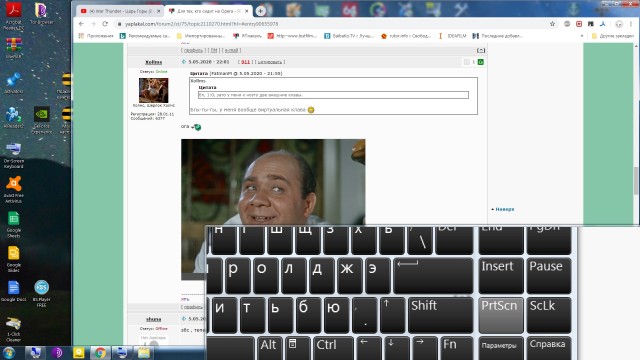
Task: Open Avast Free Antivirus desktop icon
Action: click(13, 189)
